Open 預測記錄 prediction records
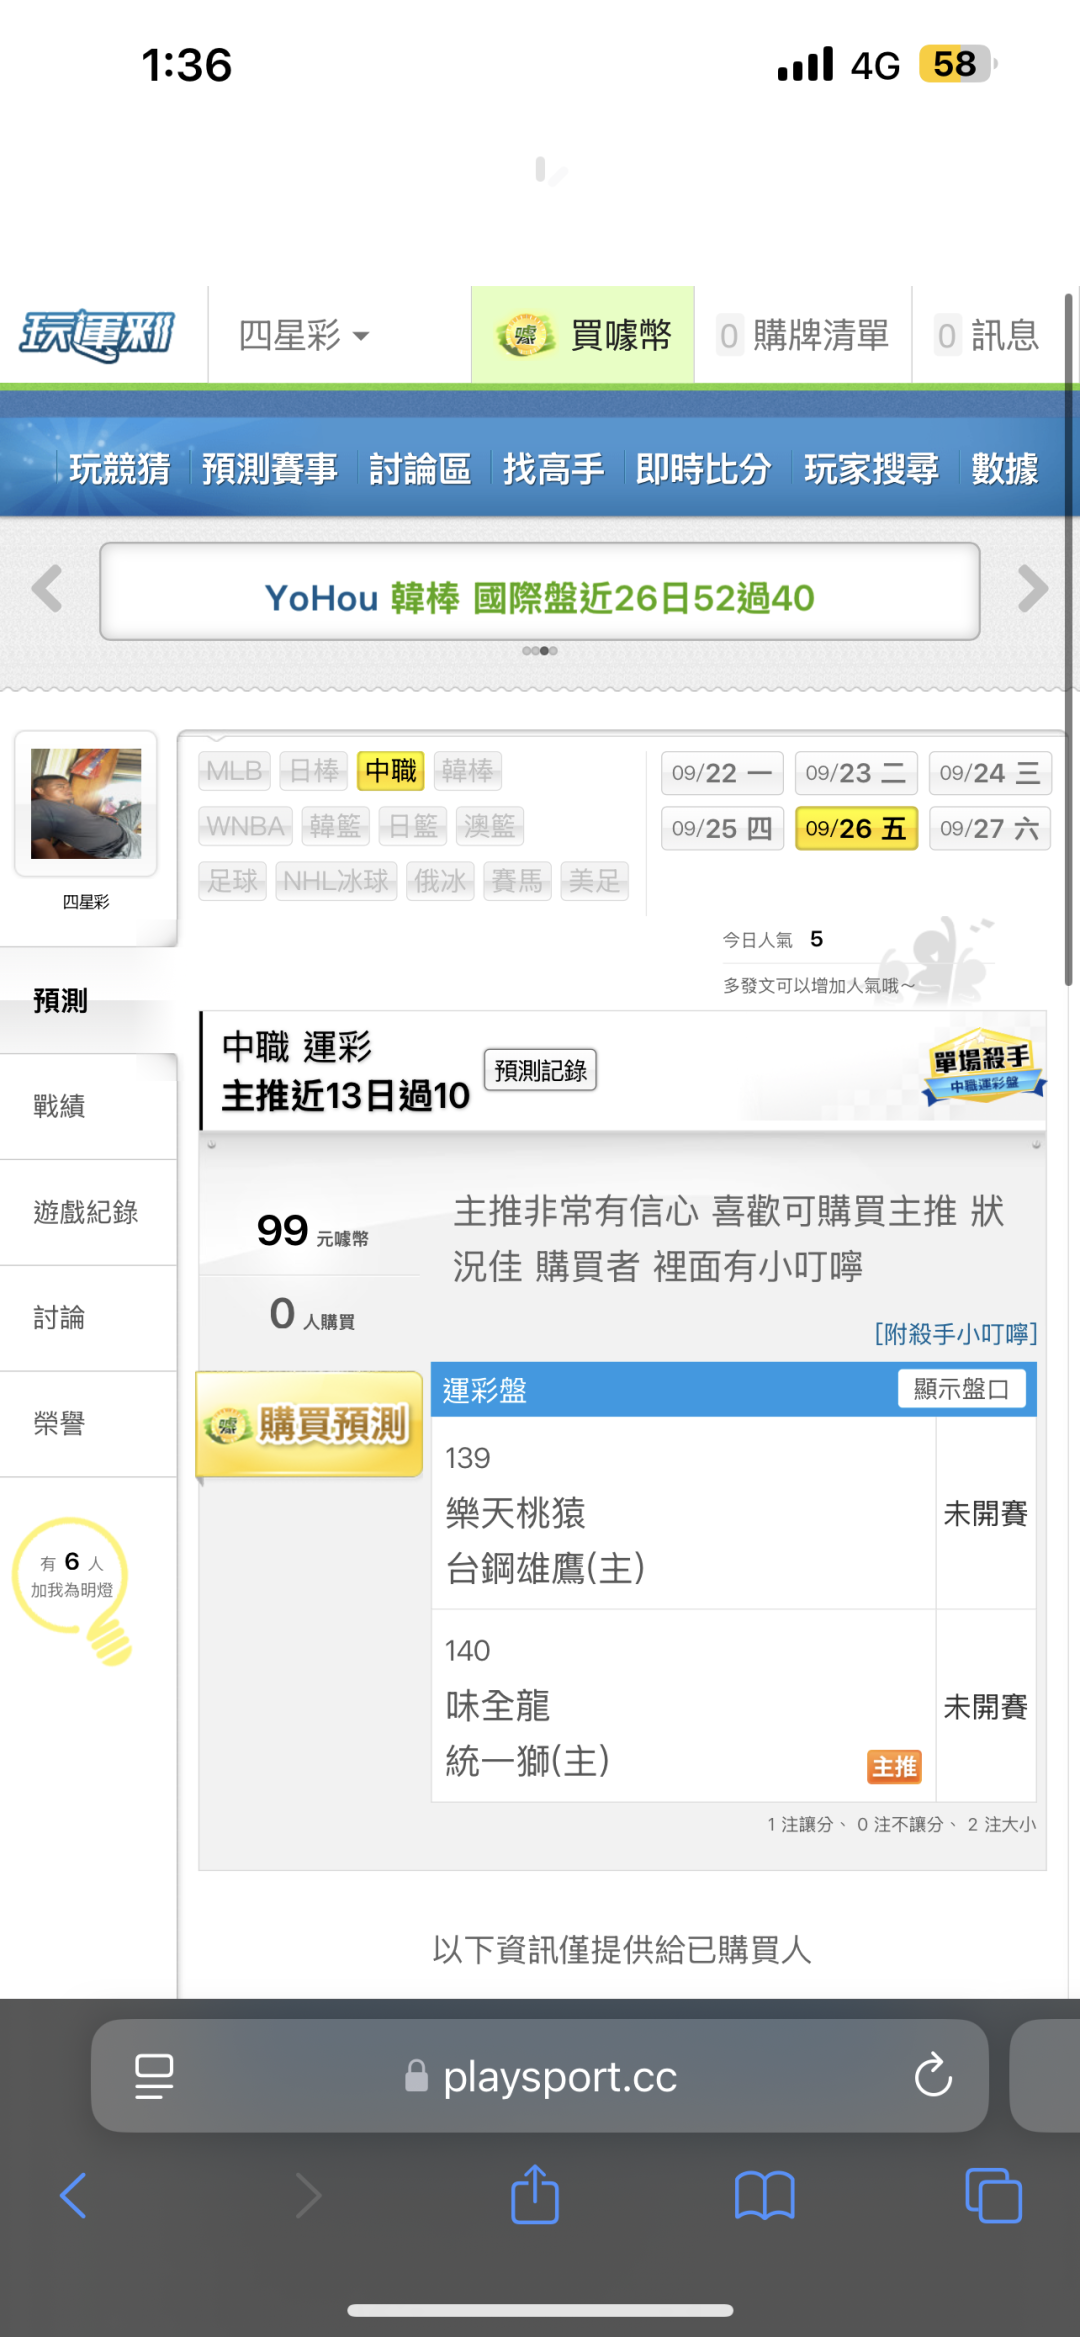This screenshot has height=2337, width=1080. pos(540,1070)
